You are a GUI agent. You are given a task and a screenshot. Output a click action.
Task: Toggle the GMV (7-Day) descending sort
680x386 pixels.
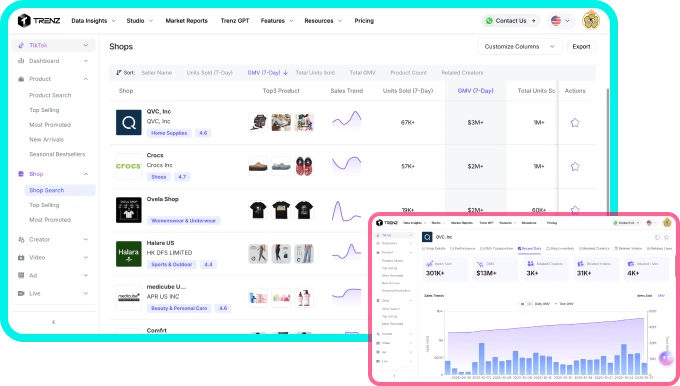coord(268,73)
